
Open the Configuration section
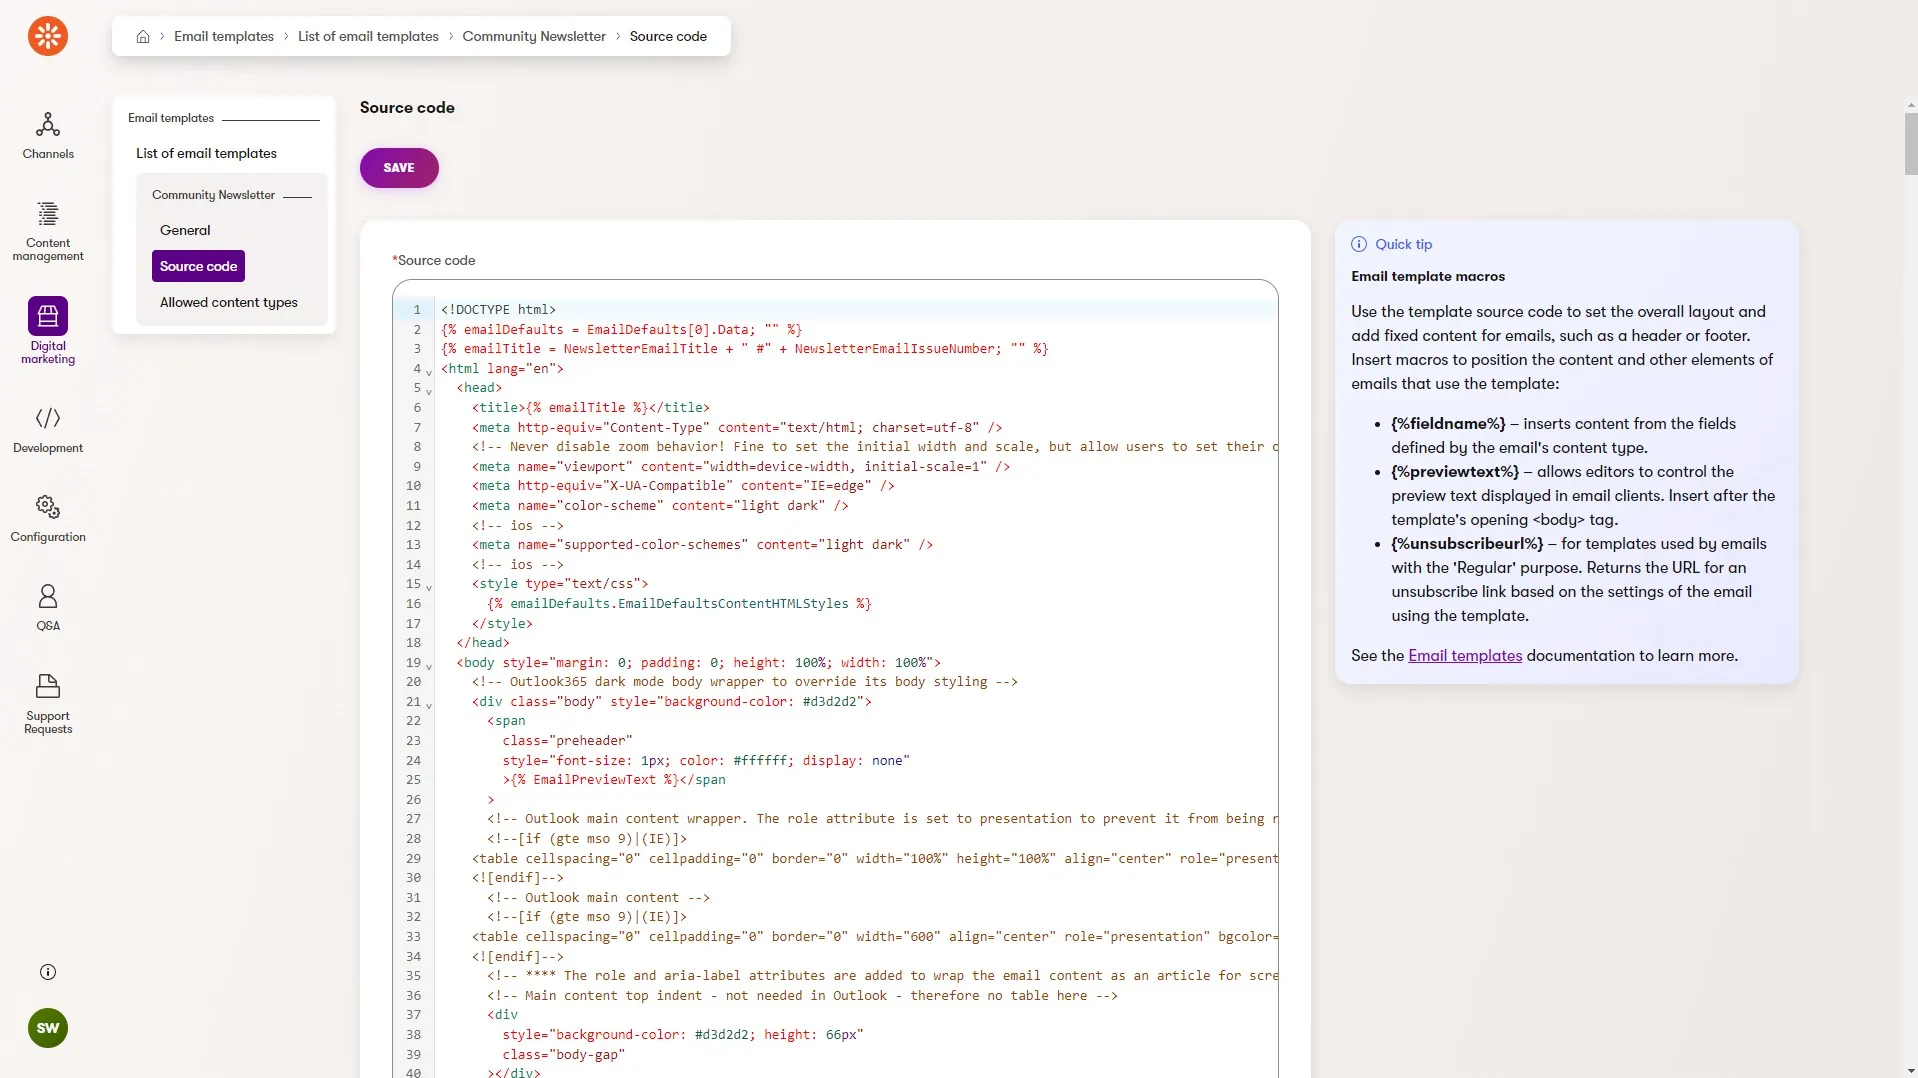click(48, 518)
